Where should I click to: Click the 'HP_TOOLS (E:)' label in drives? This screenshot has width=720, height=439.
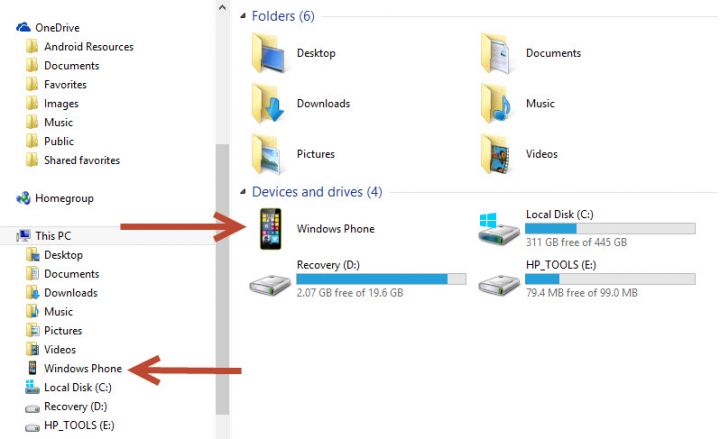(x=561, y=265)
